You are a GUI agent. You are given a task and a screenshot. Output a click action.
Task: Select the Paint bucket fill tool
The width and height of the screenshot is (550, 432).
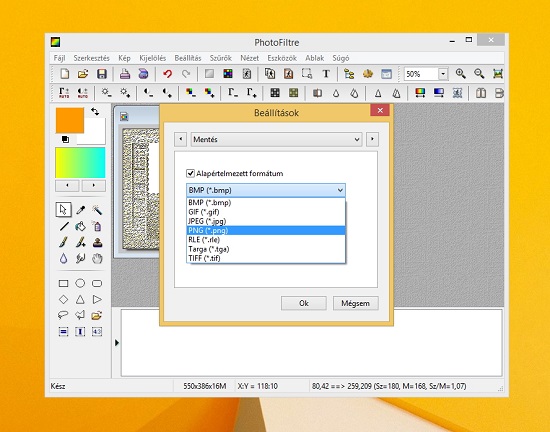click(80, 226)
